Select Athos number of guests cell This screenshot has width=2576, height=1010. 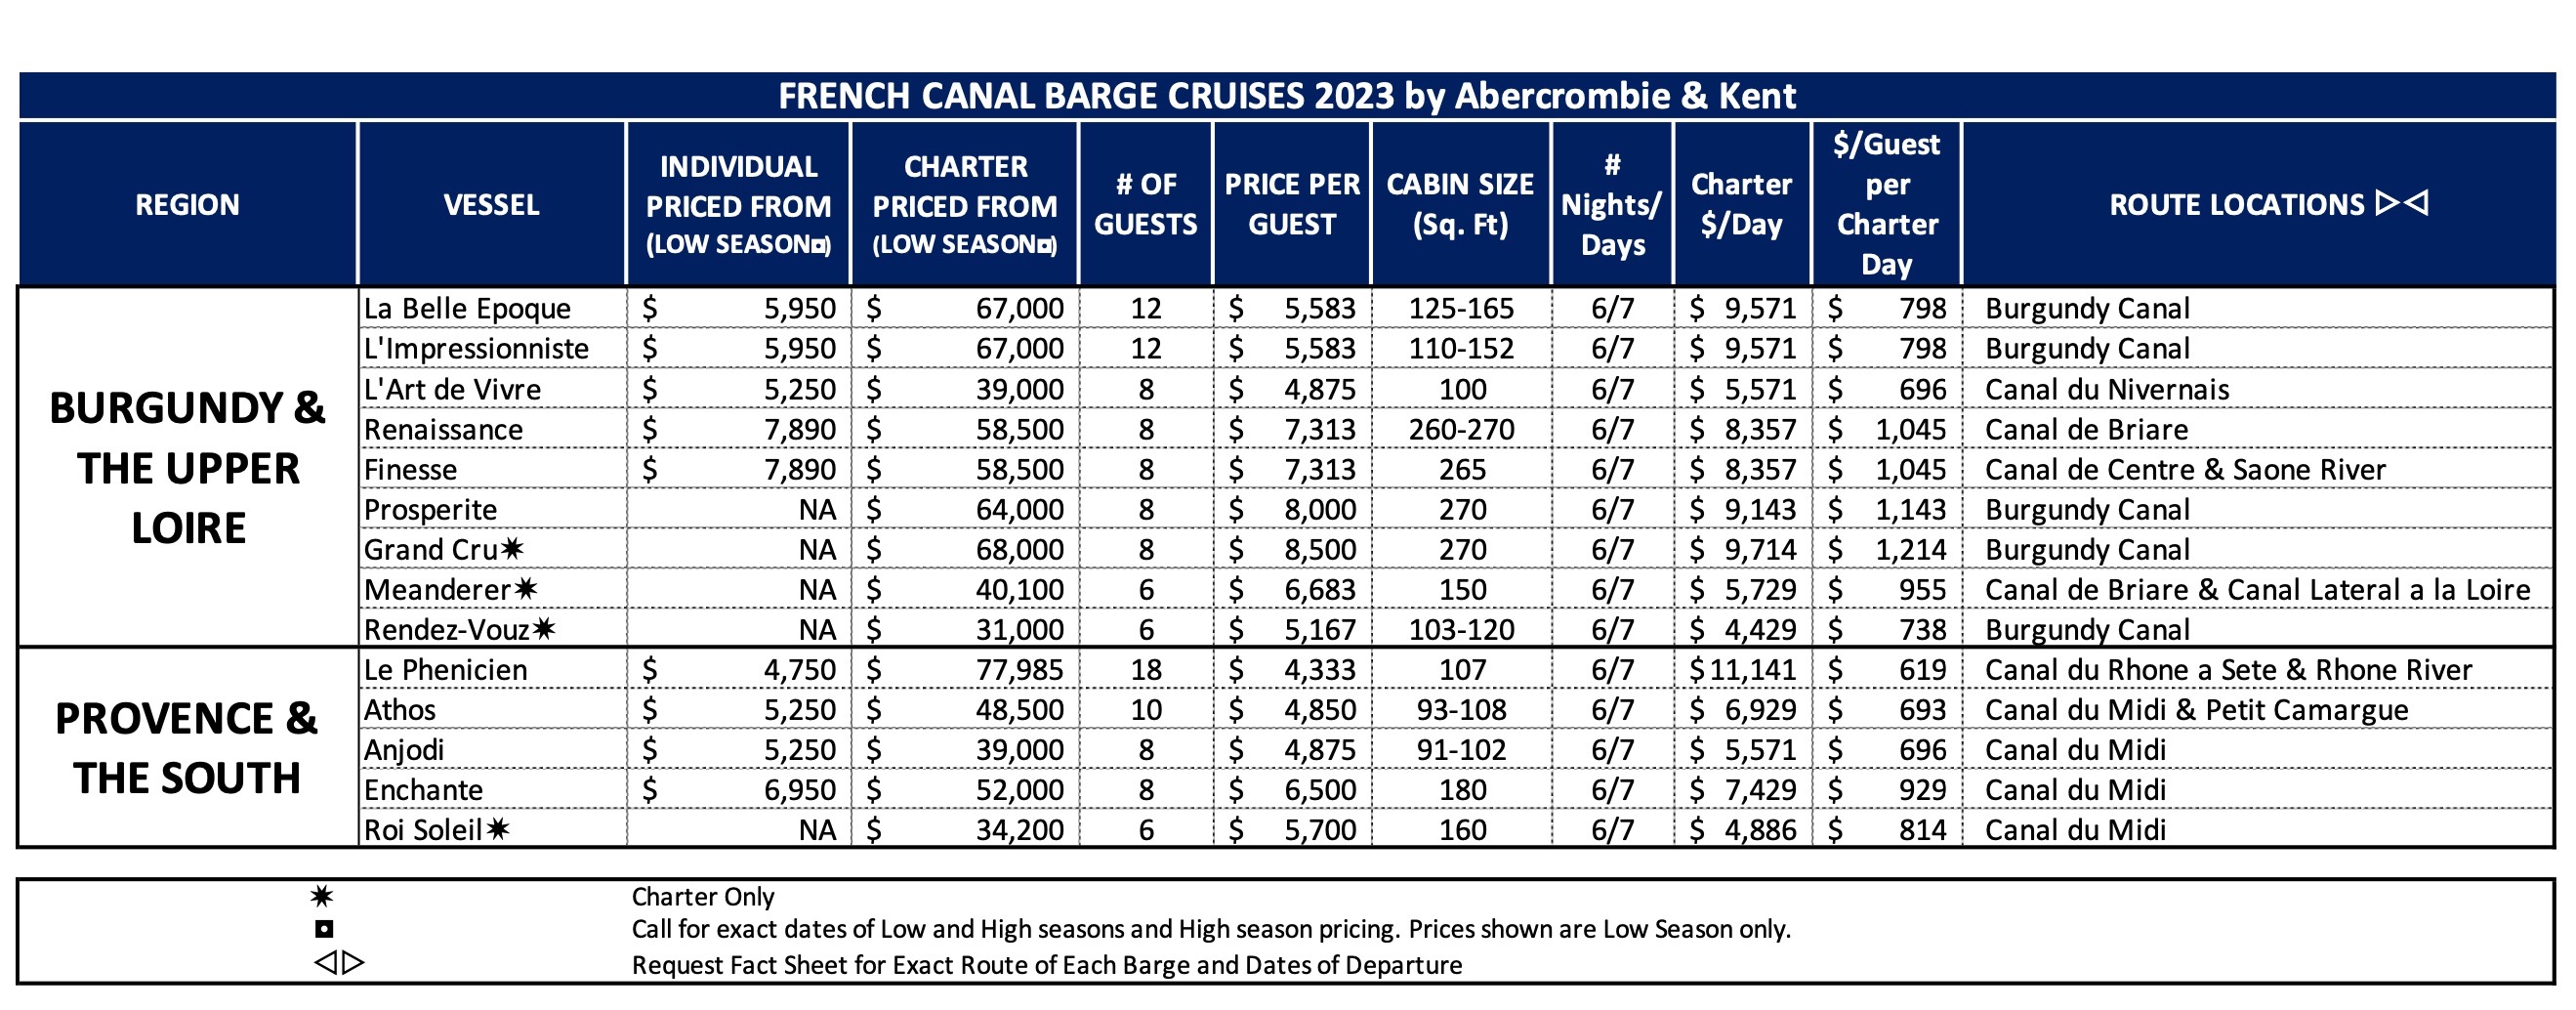pos(1146,709)
